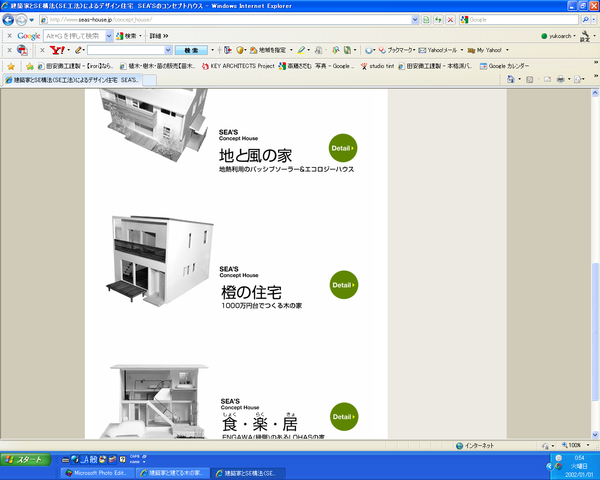600x480 pixels.
Task: Click the vertical scrollbar up arrow
Action: (595, 93)
